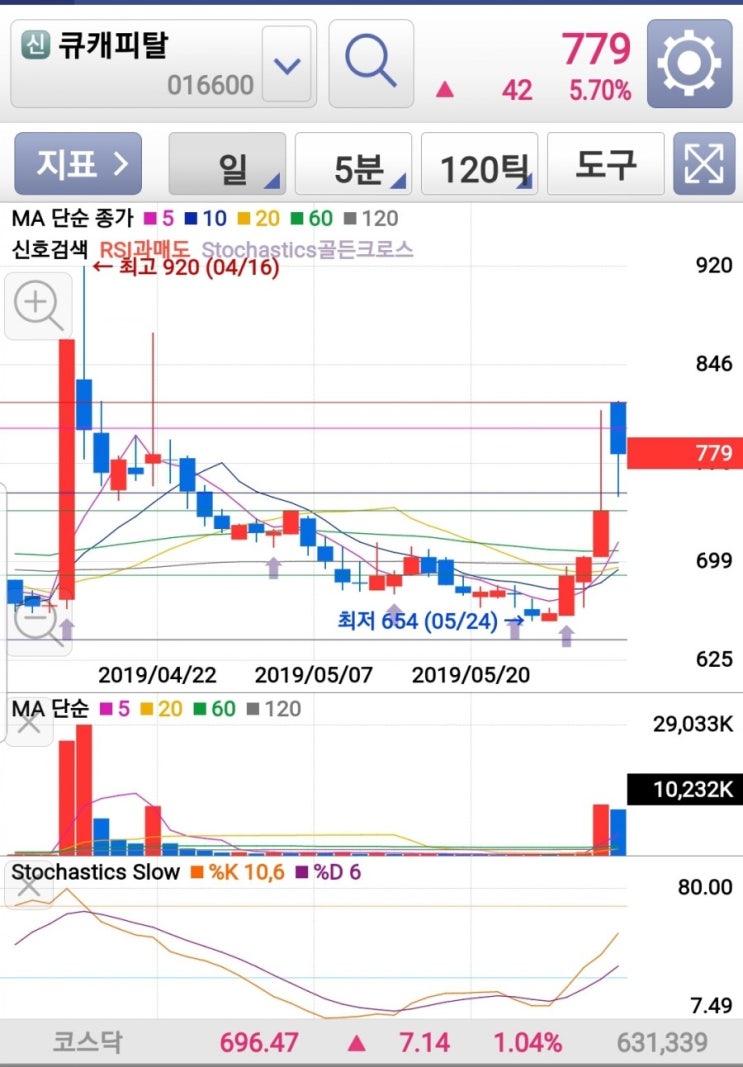Tap the 1.04% KOSDAQ change rate
This screenshot has height=1067, width=743.
(x=527, y=1042)
